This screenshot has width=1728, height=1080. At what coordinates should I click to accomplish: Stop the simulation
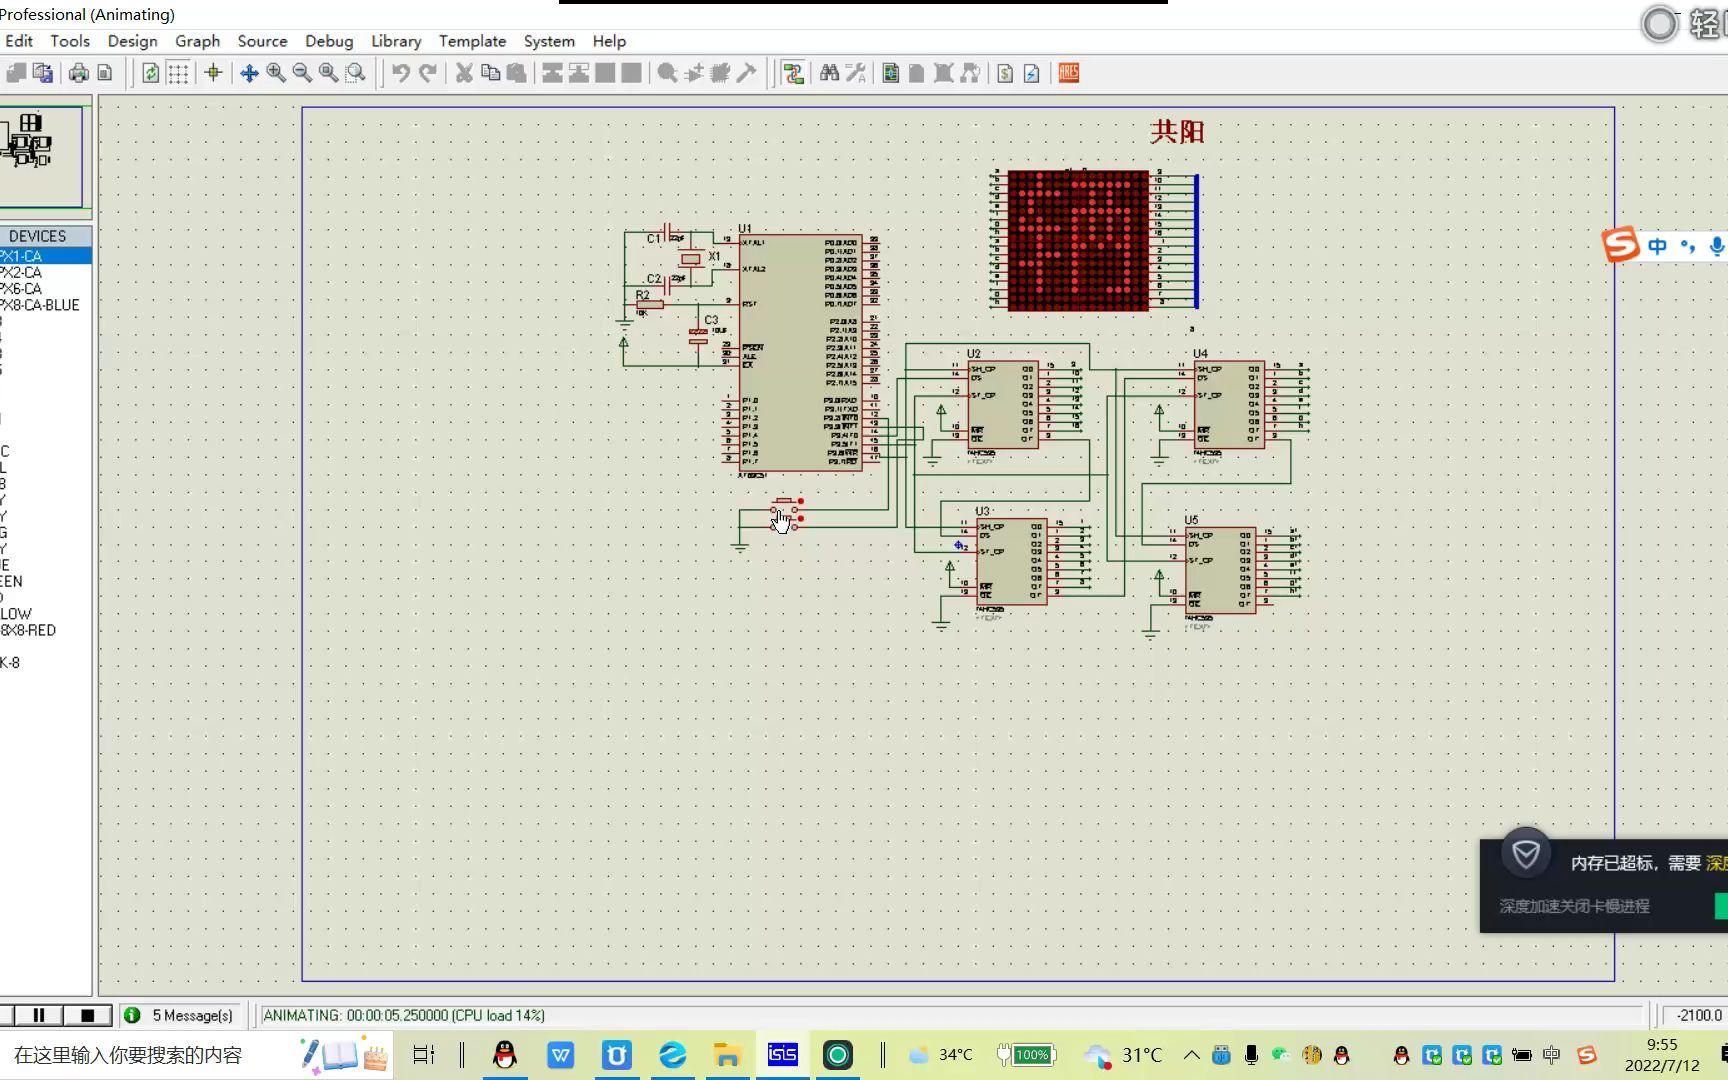coord(87,1015)
